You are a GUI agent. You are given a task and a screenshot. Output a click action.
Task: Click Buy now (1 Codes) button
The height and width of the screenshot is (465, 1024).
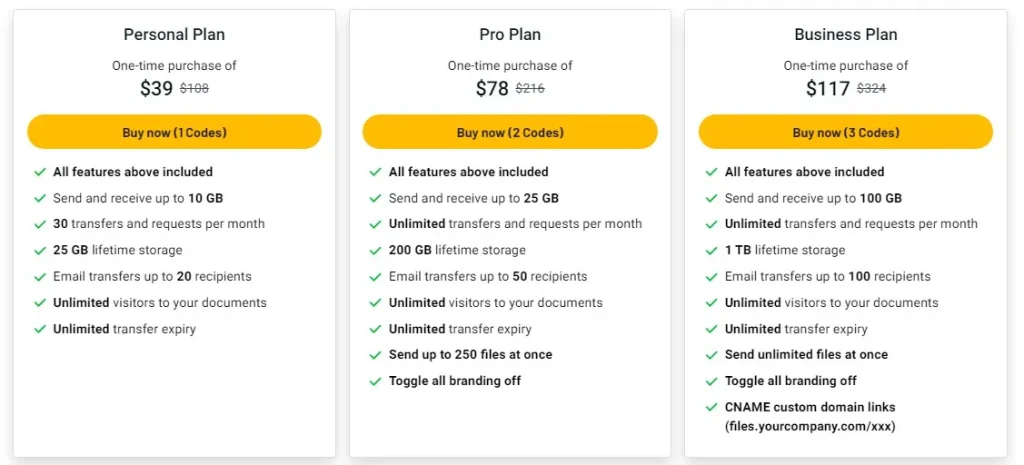174,132
